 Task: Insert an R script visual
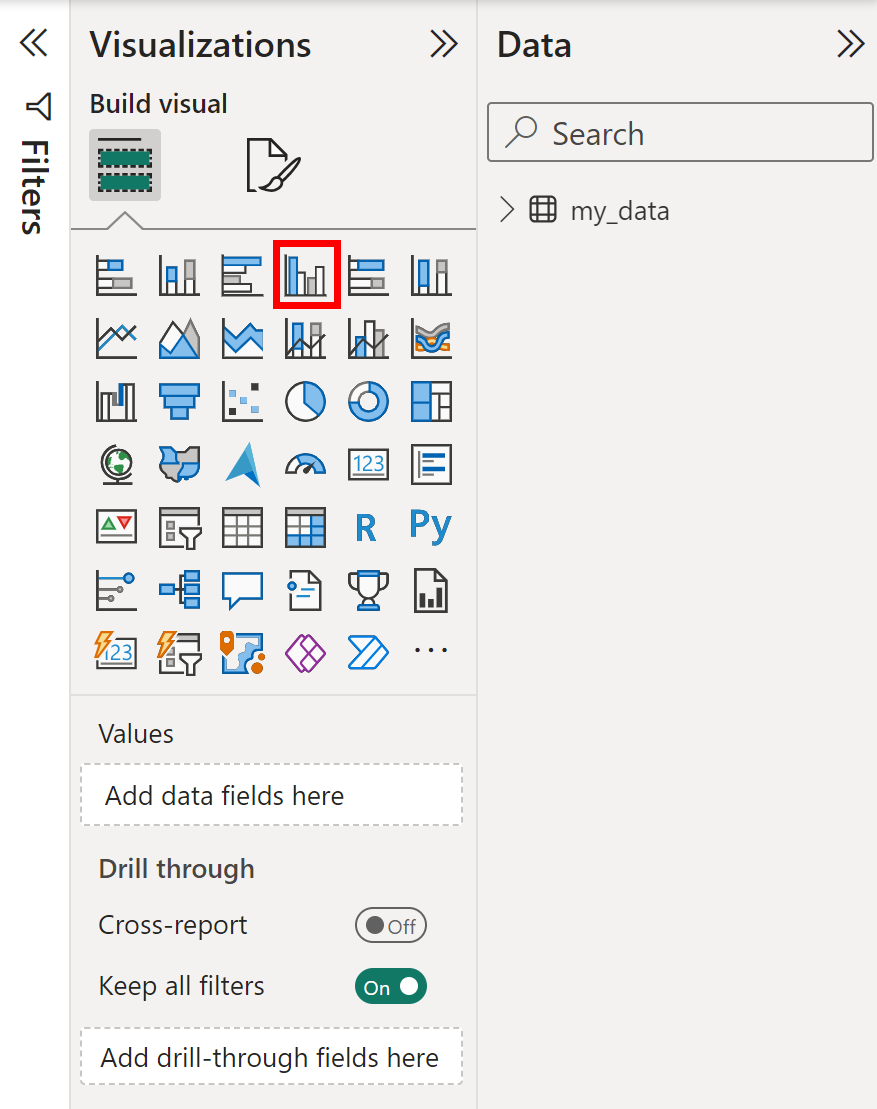point(366,528)
